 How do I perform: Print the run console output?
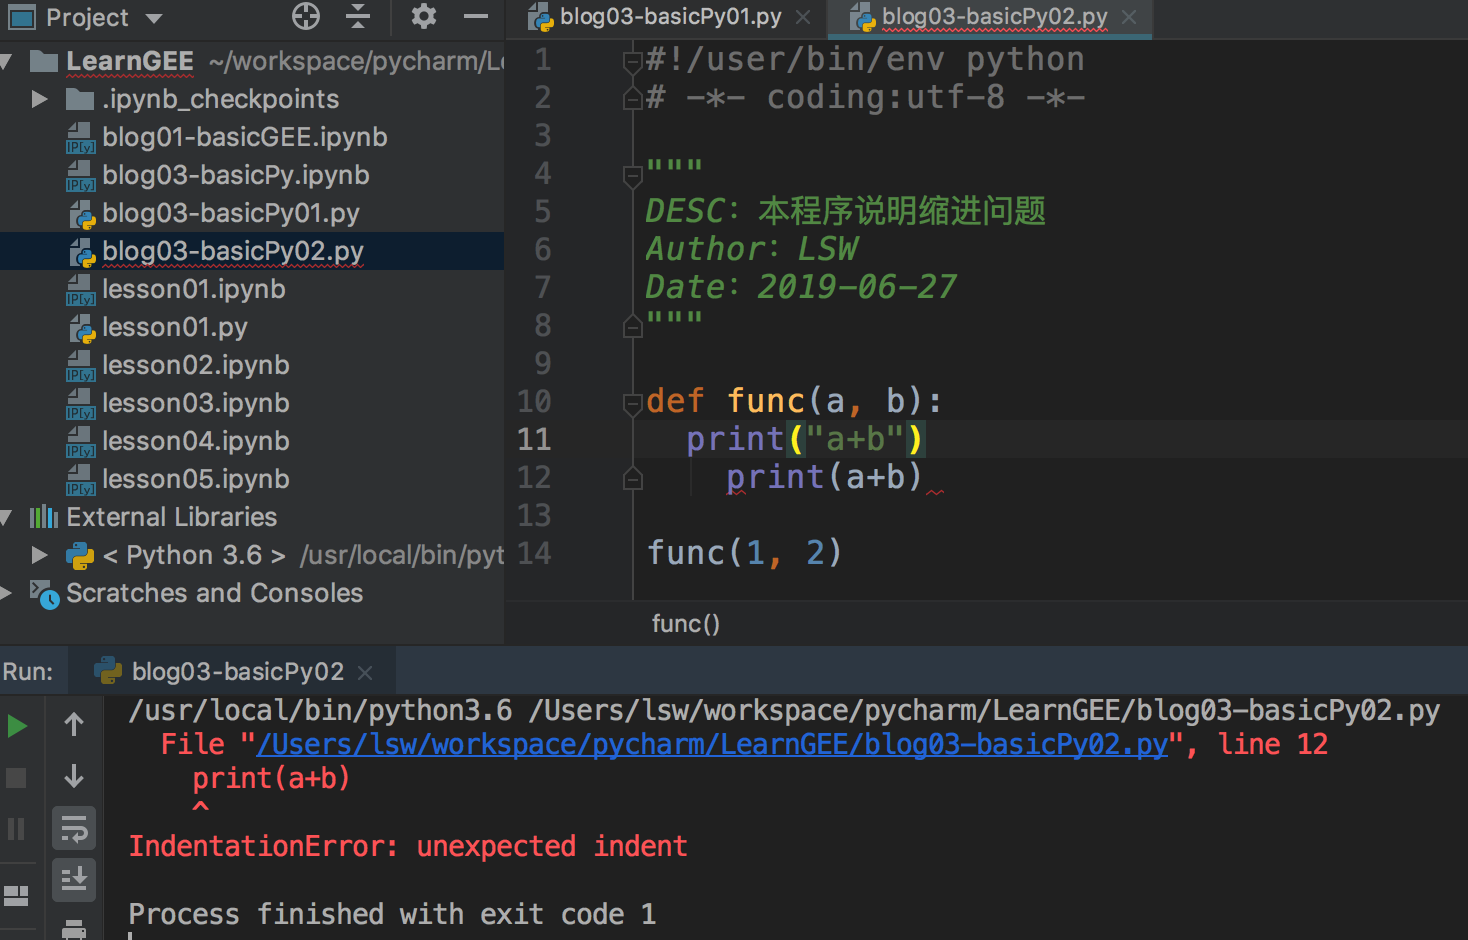point(74,929)
